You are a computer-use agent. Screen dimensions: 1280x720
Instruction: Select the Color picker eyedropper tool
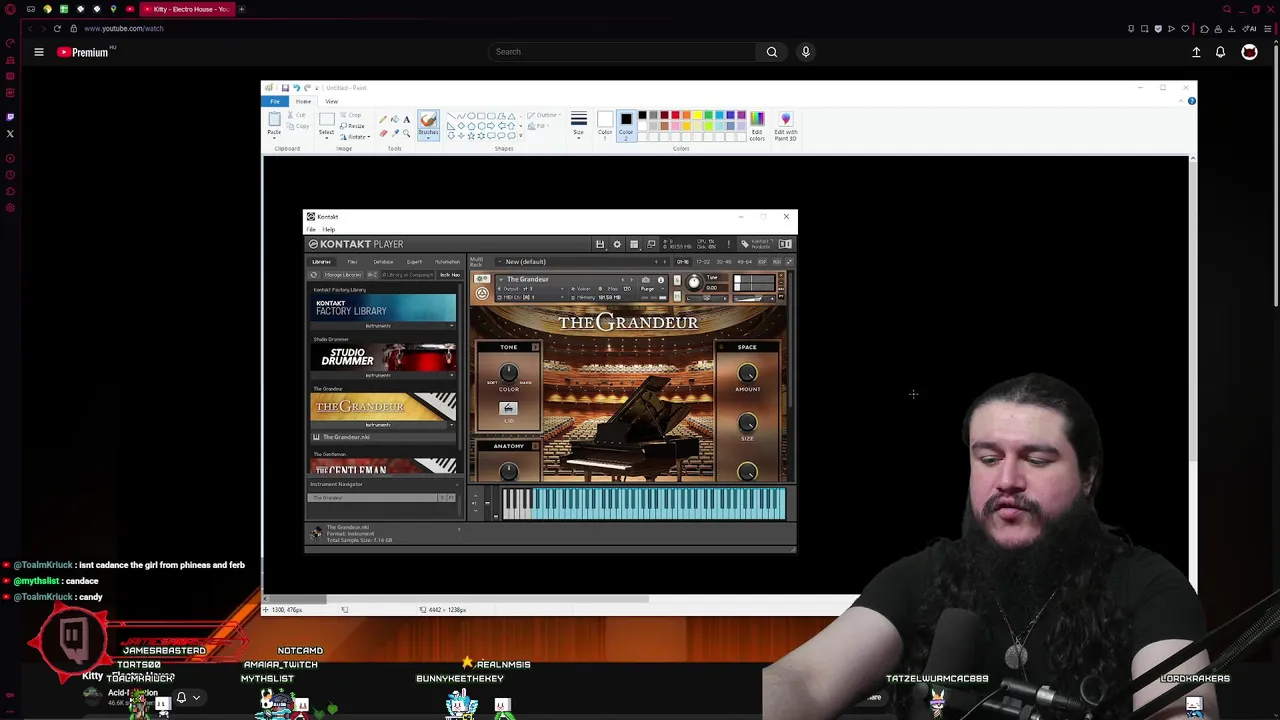[x=395, y=133]
